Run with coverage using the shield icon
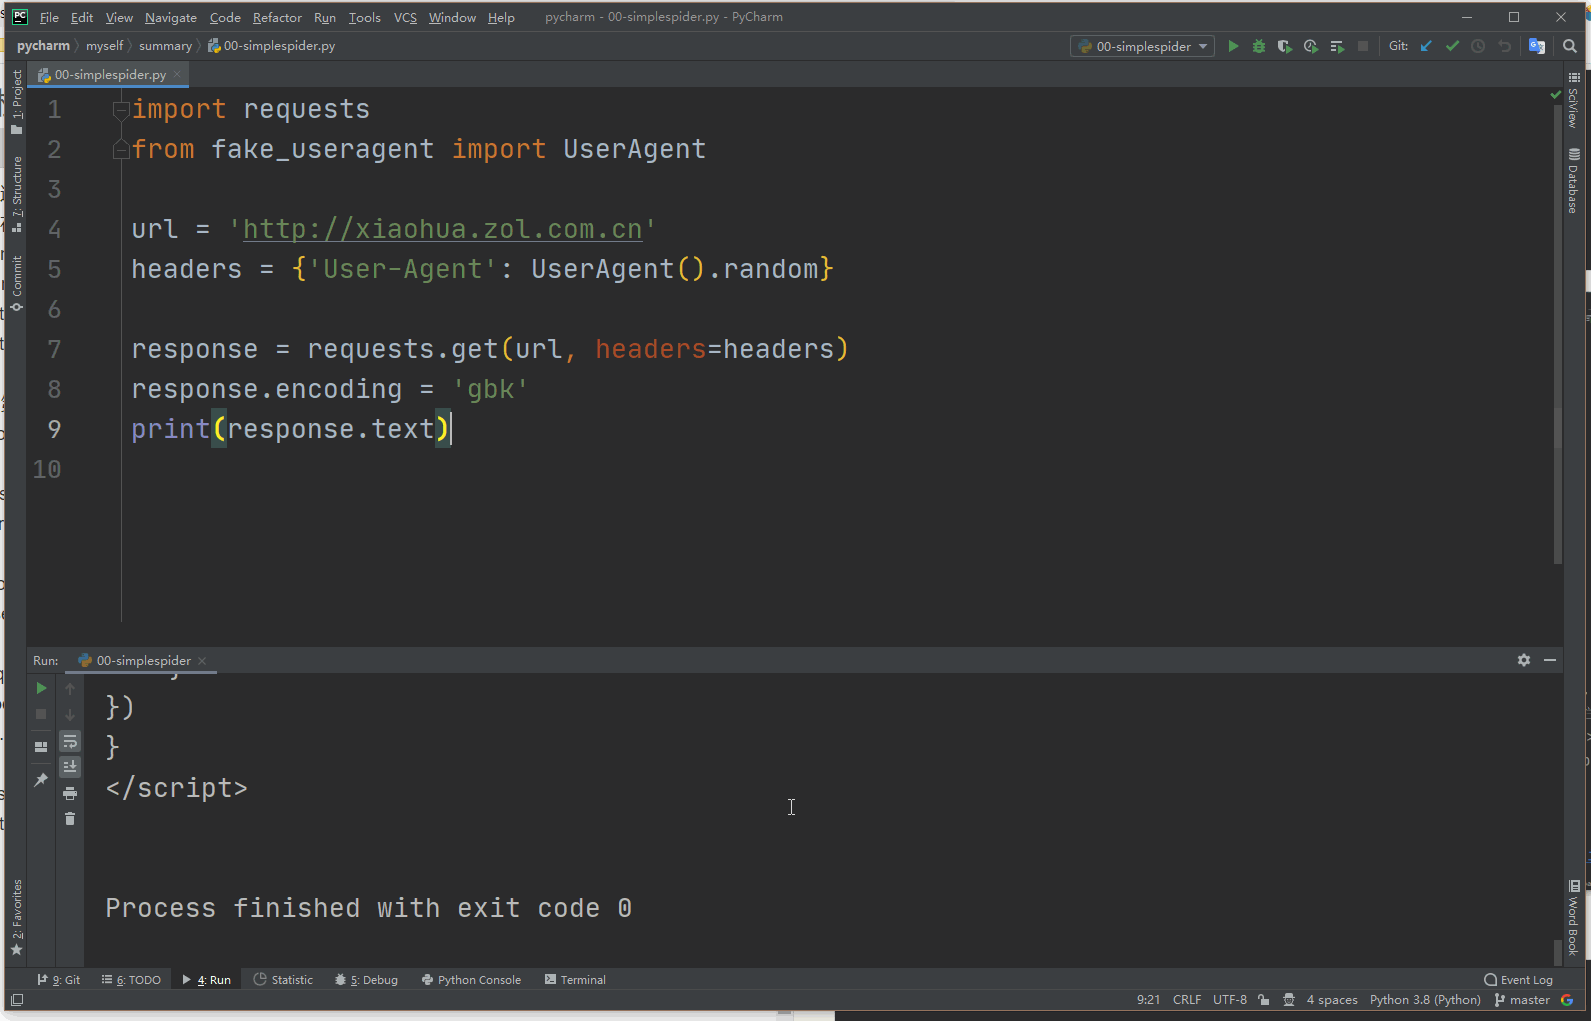1591x1021 pixels. click(1285, 46)
